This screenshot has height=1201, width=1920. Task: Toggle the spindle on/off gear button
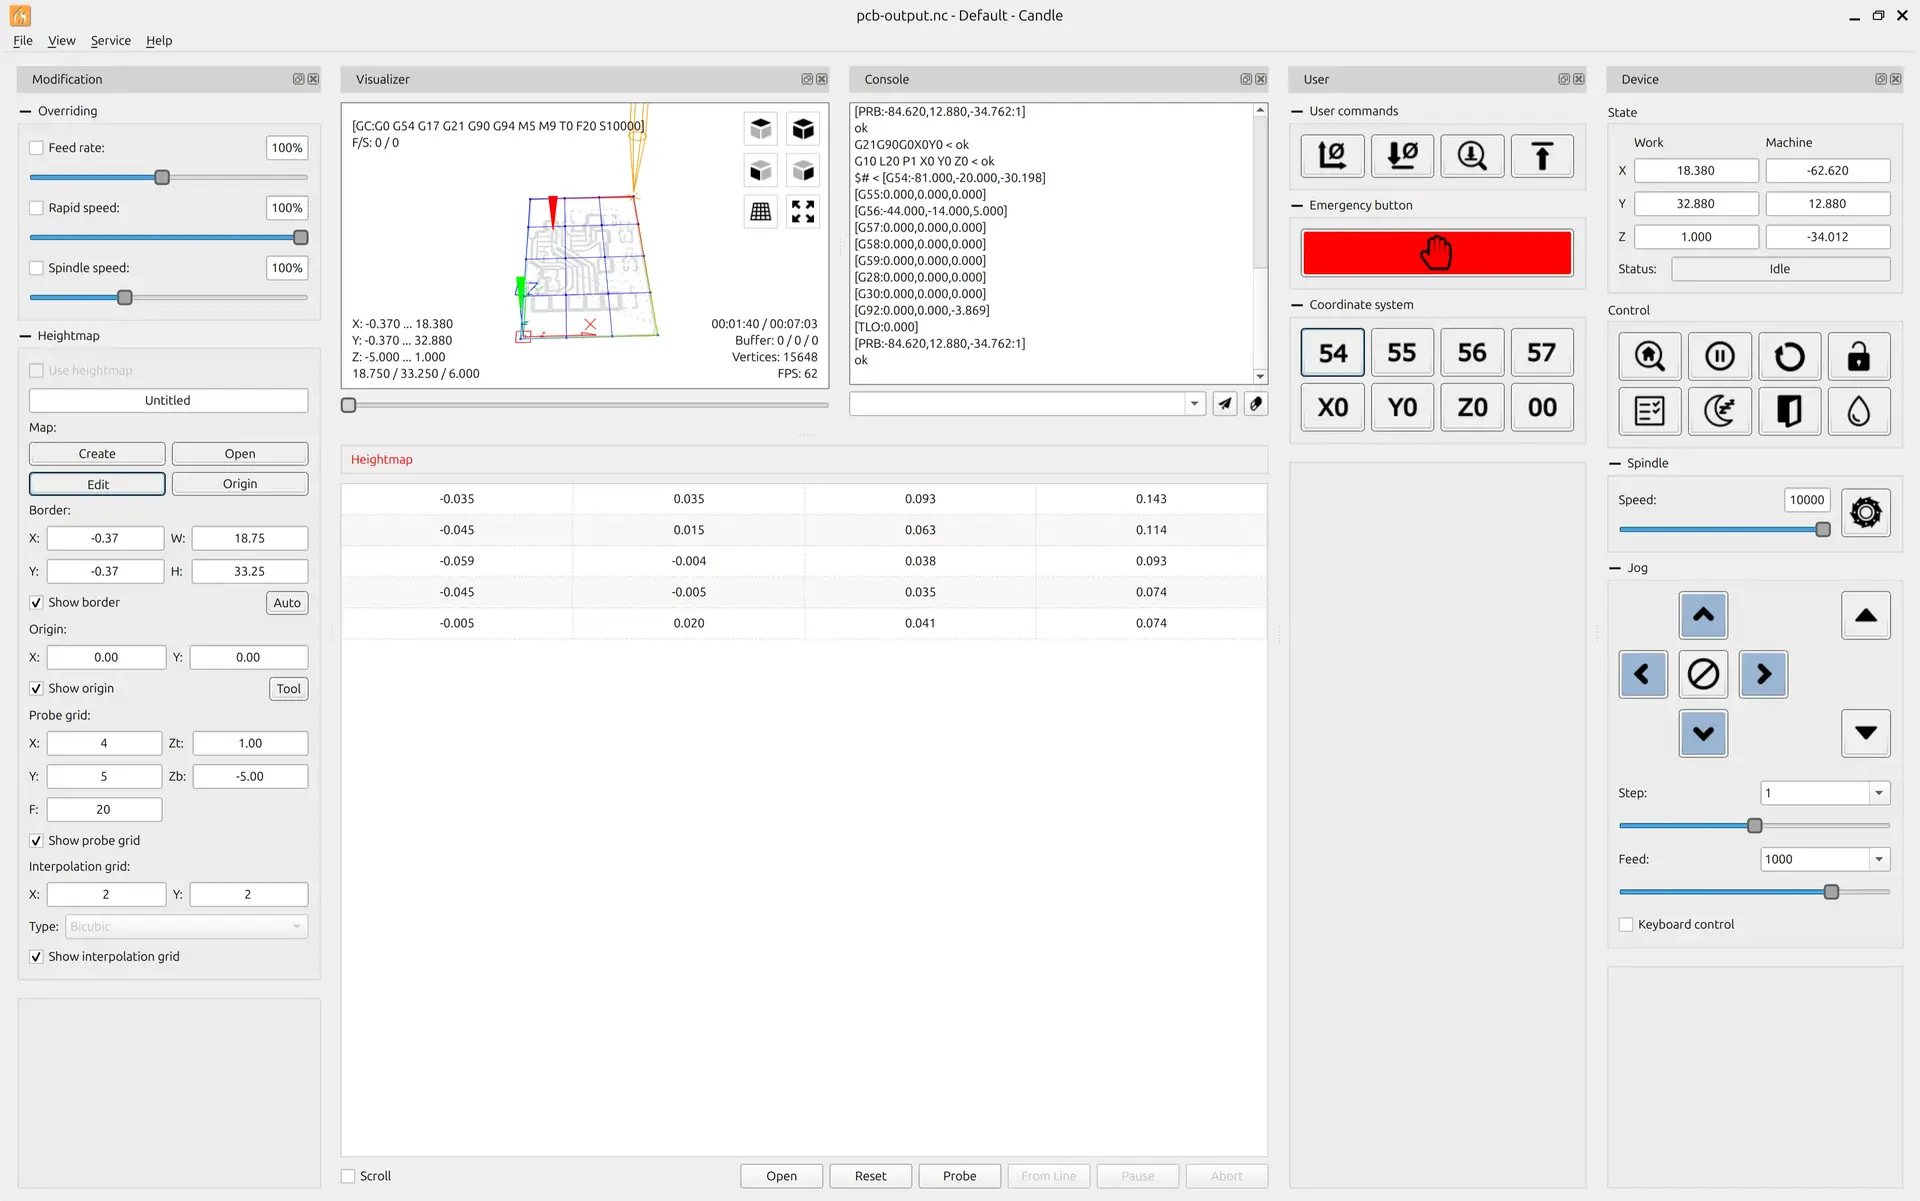tap(1865, 513)
